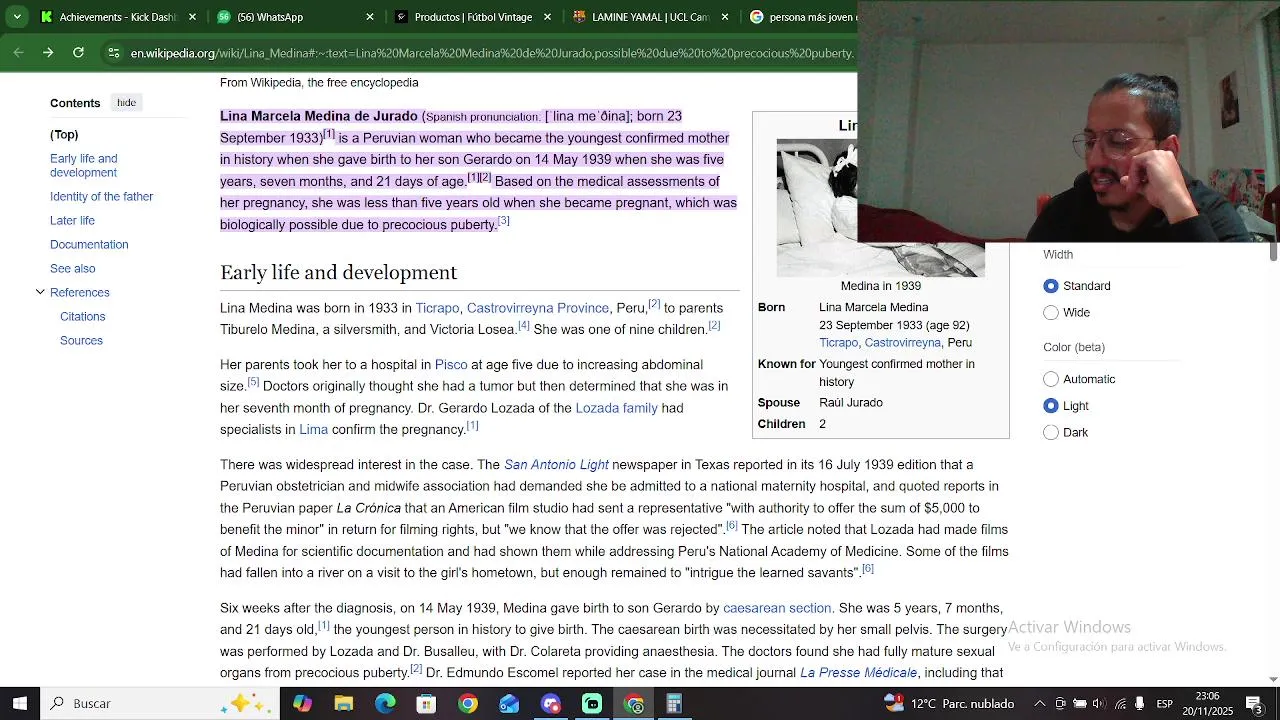This screenshot has height=720, width=1280.
Task: Open weather widget 12°C Parc. nublado
Action: click(948, 704)
